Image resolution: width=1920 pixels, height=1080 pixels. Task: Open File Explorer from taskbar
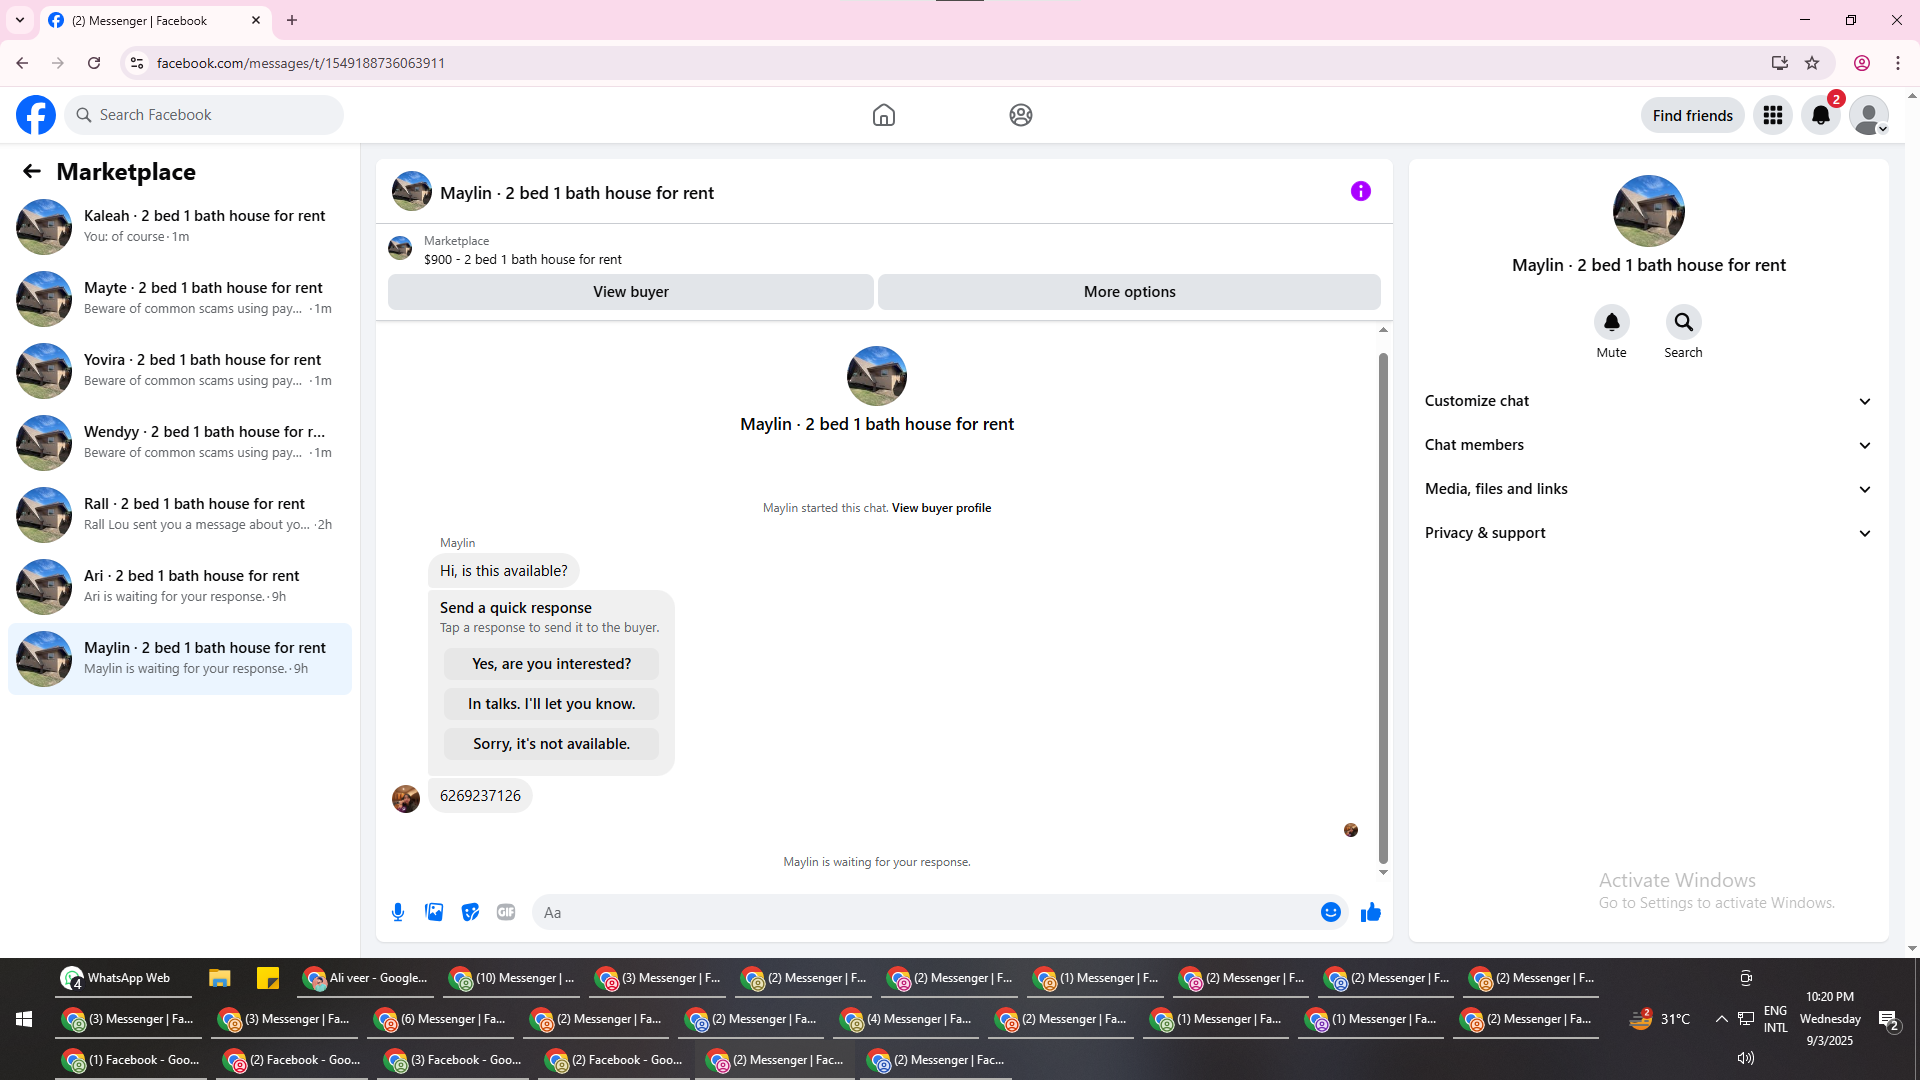(220, 978)
